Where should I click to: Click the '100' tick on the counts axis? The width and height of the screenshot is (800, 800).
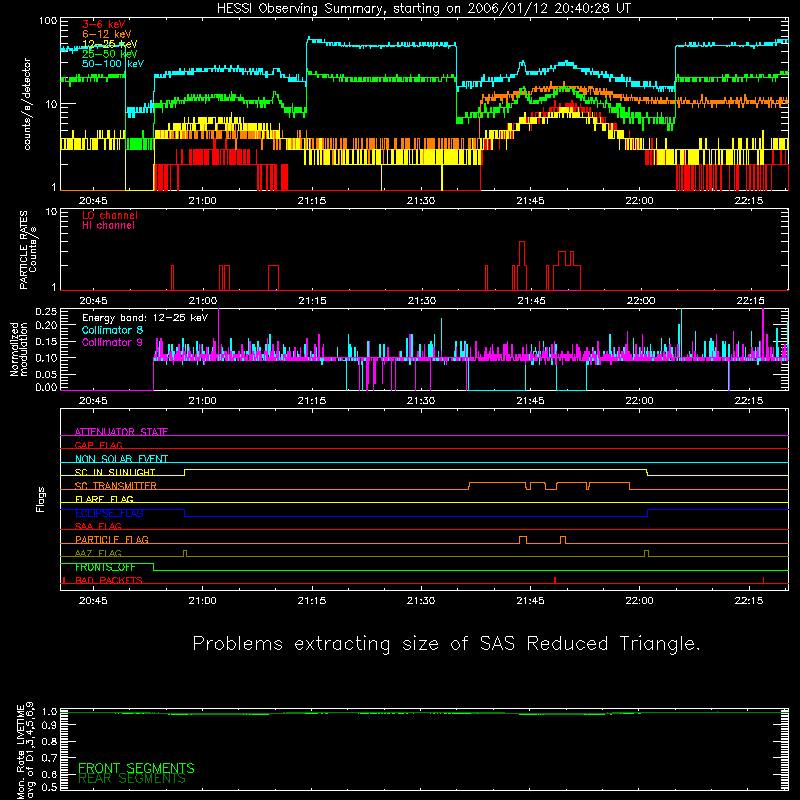(x=47, y=21)
